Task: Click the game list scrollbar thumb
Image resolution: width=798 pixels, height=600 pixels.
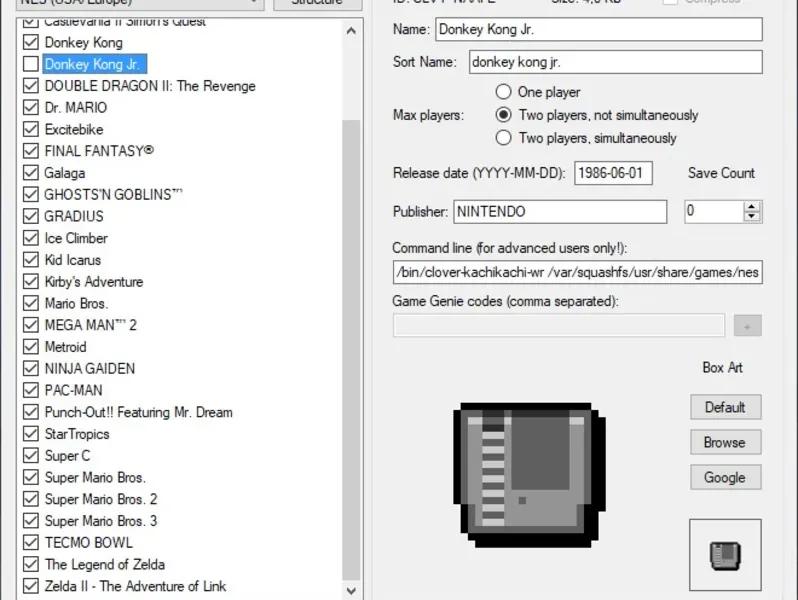Action: pos(351,350)
